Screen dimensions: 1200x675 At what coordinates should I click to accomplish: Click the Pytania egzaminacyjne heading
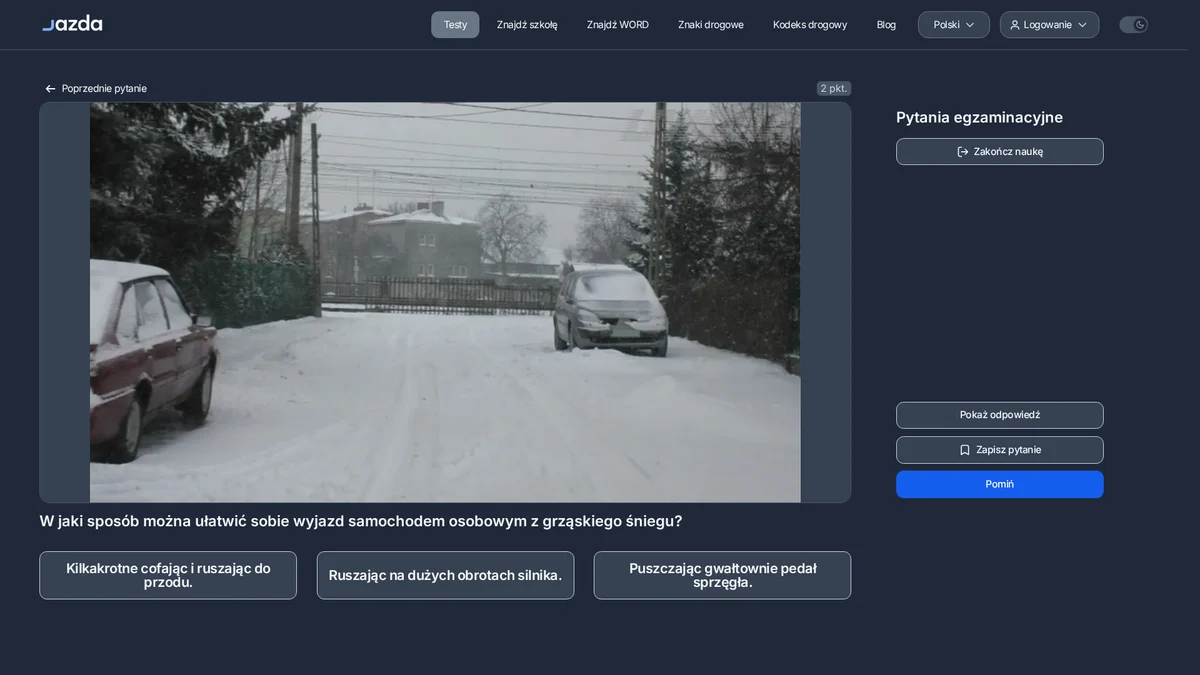click(x=979, y=118)
